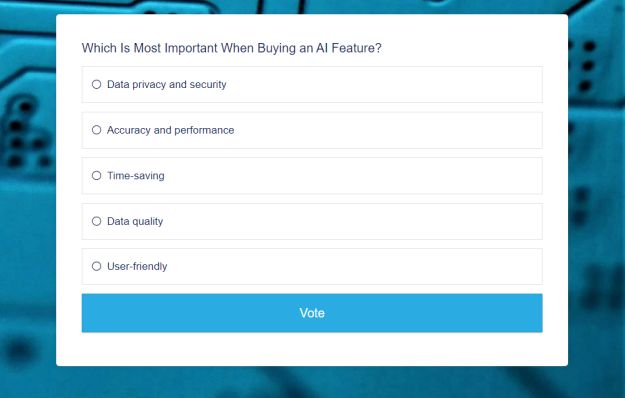625x398 pixels.
Task: Click white card margin below the Vote button
Action: pyautogui.click(x=312, y=349)
